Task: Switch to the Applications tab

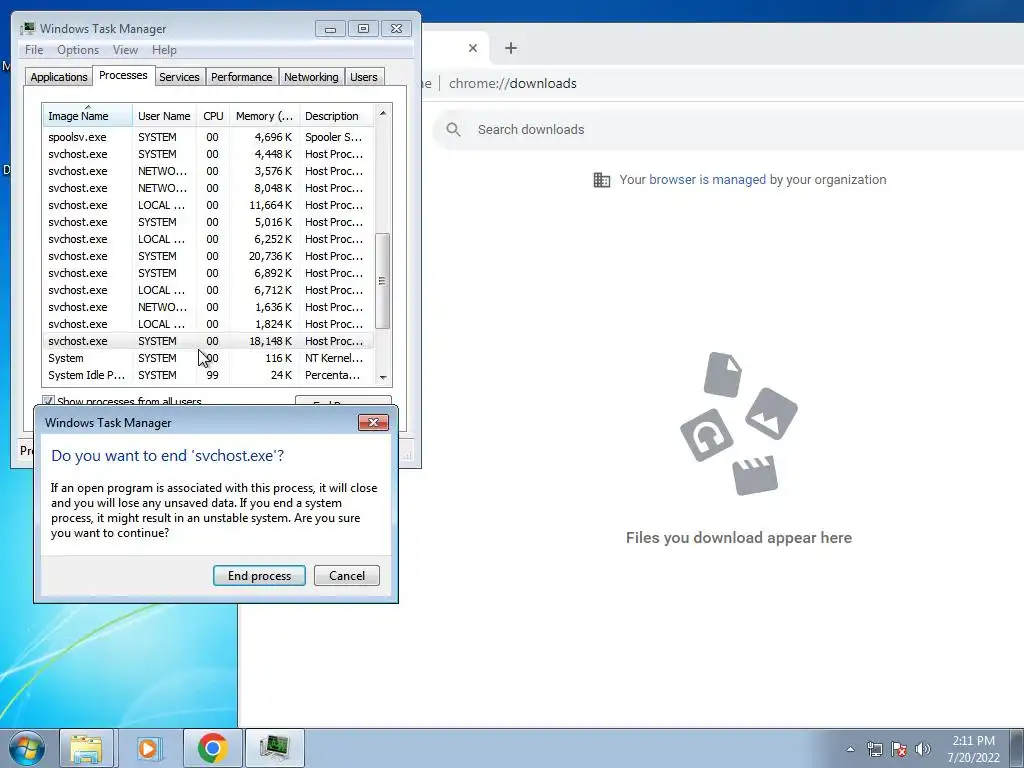Action: point(59,77)
